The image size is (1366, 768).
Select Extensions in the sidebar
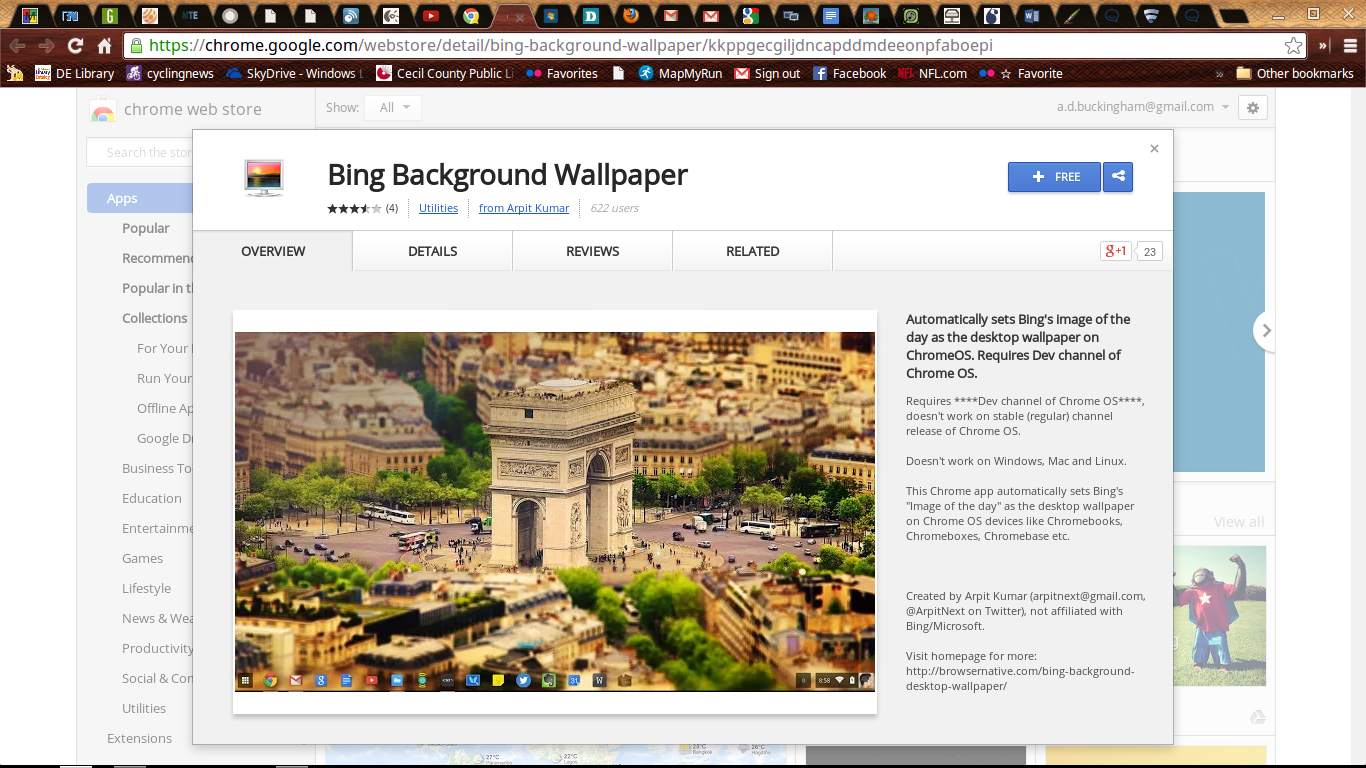[139, 738]
